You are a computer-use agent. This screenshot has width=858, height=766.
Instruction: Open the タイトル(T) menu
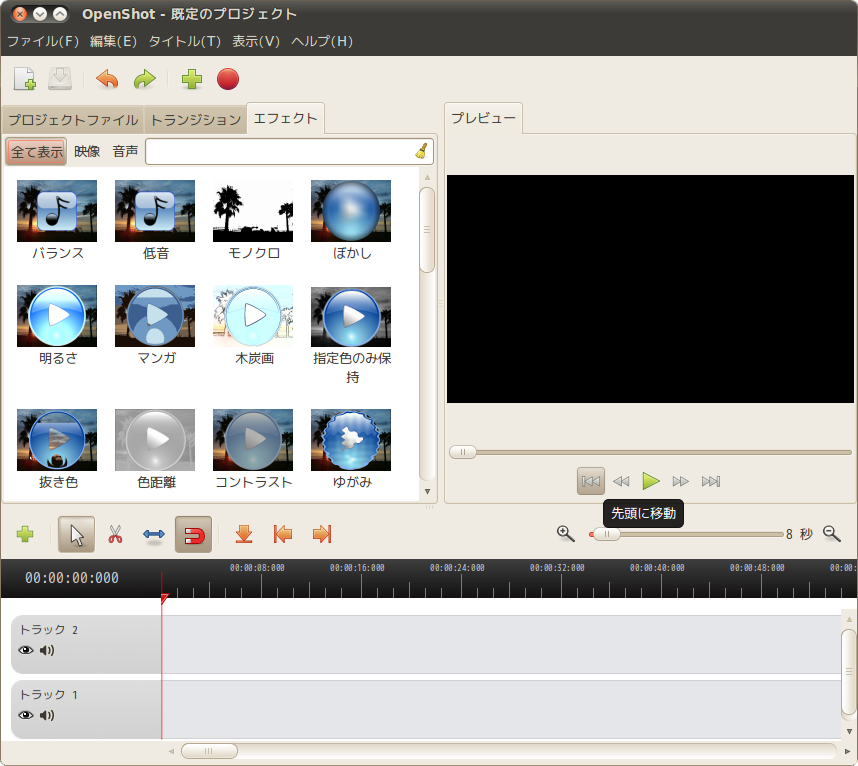pyautogui.click(x=185, y=41)
